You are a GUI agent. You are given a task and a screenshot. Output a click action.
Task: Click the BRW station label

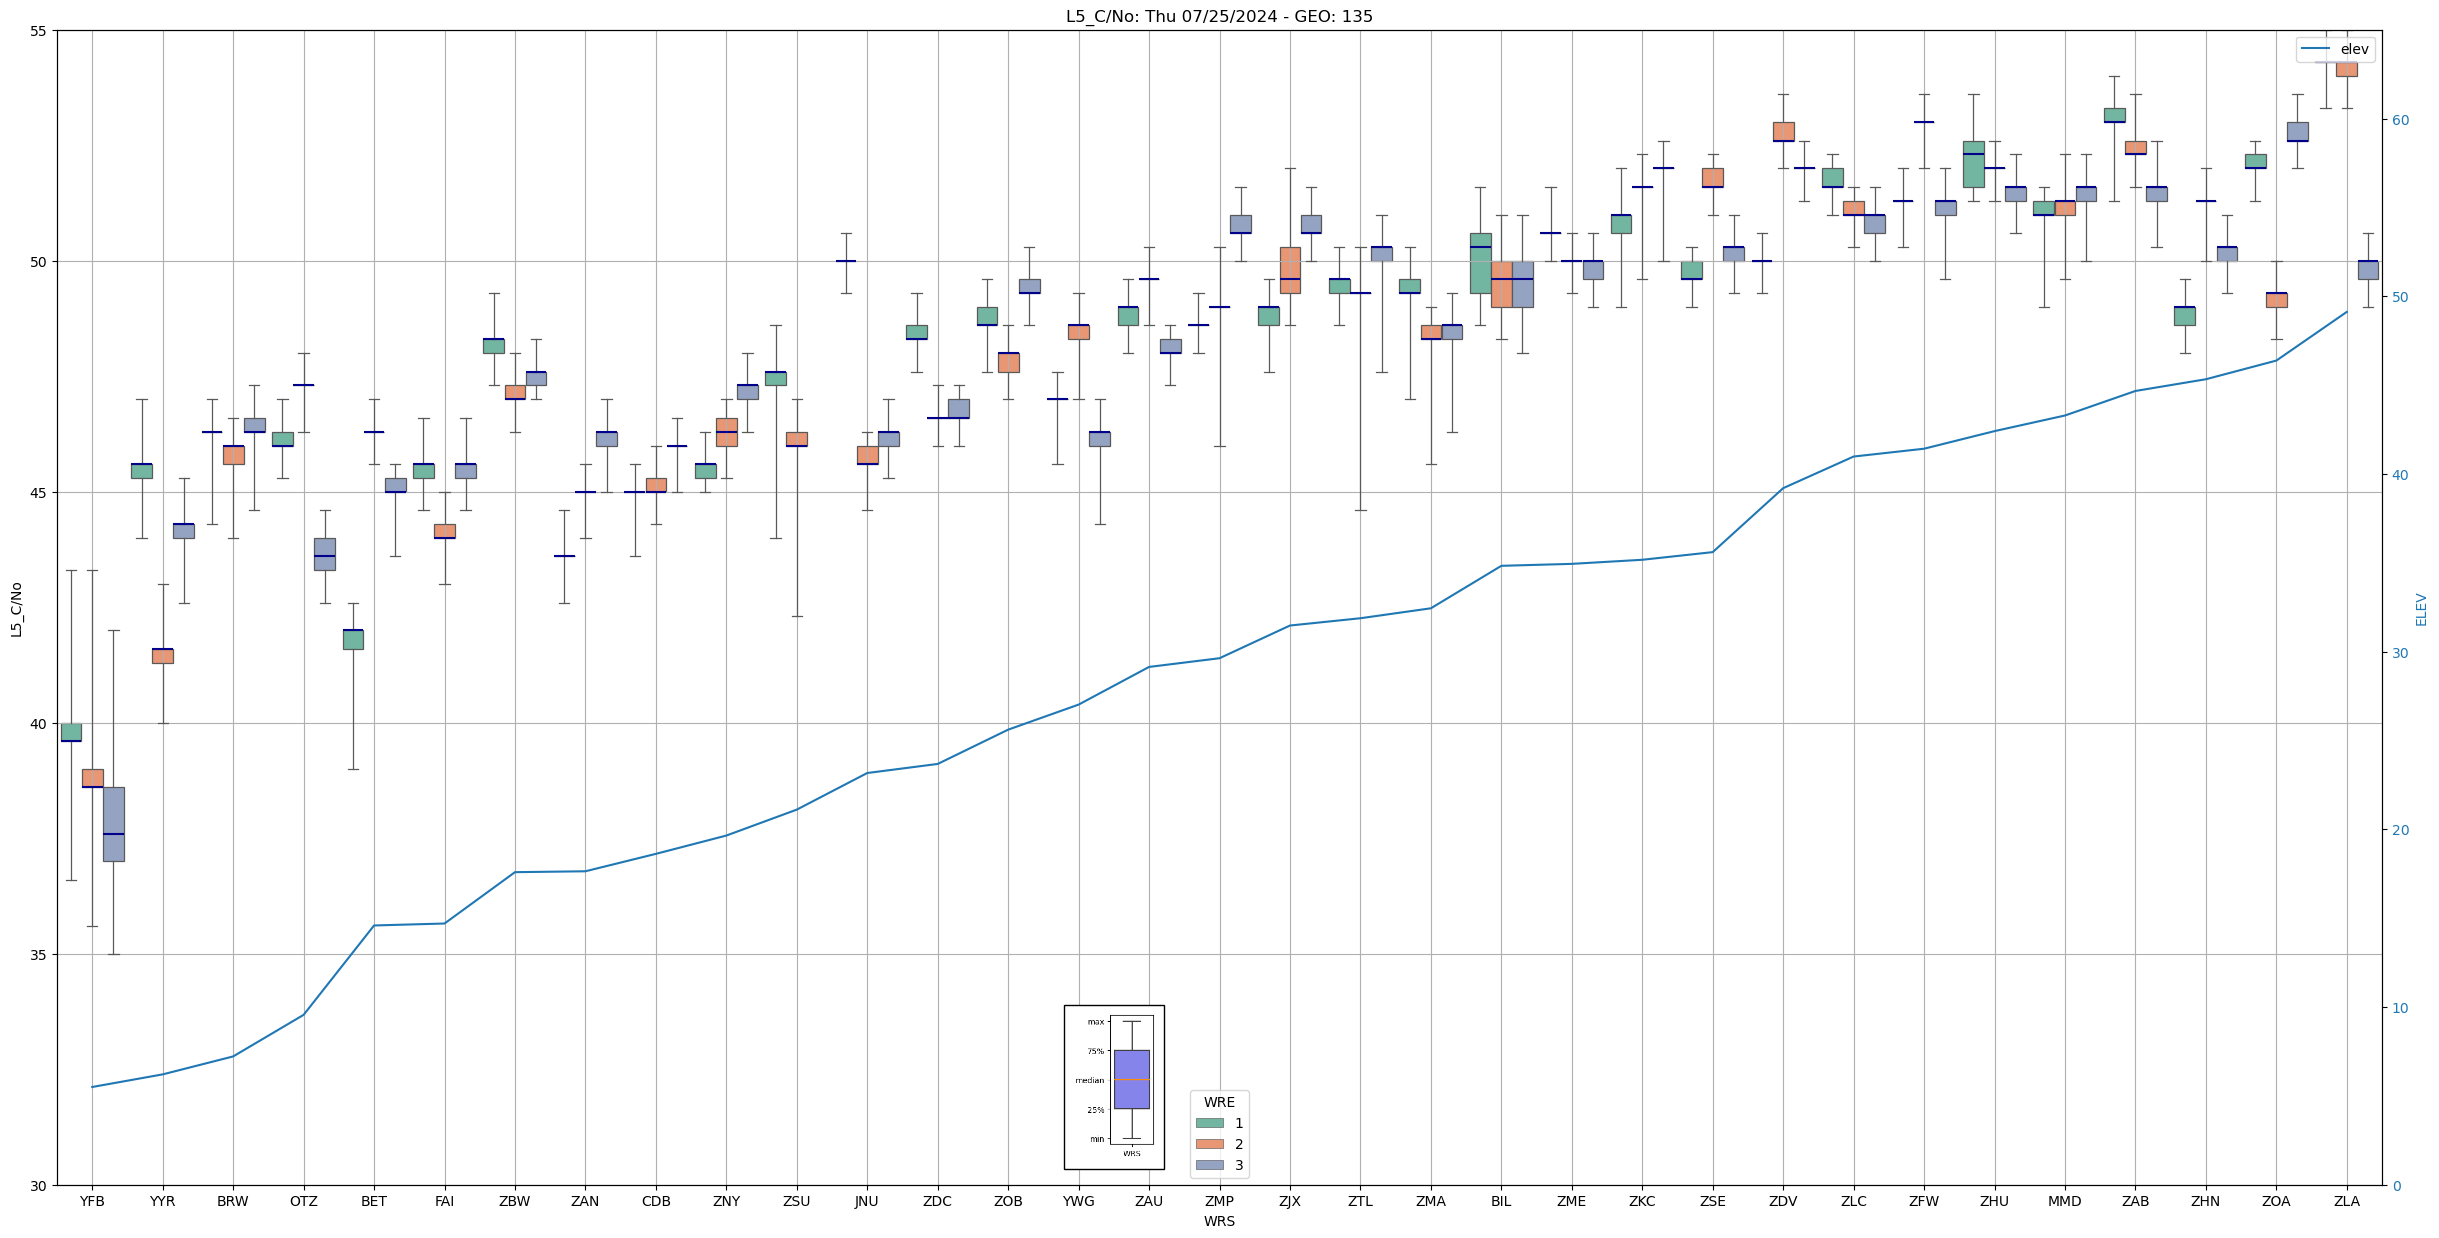[x=233, y=1201]
